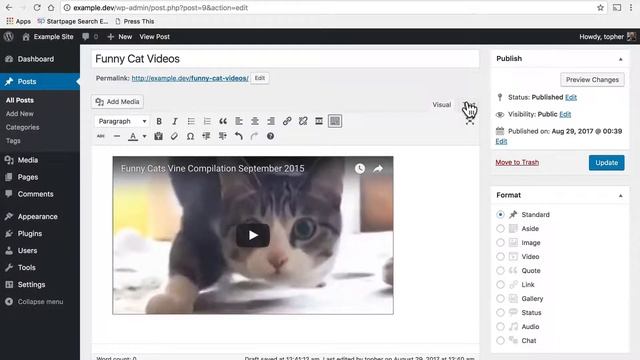Select the Gallery post format
This screenshot has height=360, width=640.
[500, 298]
